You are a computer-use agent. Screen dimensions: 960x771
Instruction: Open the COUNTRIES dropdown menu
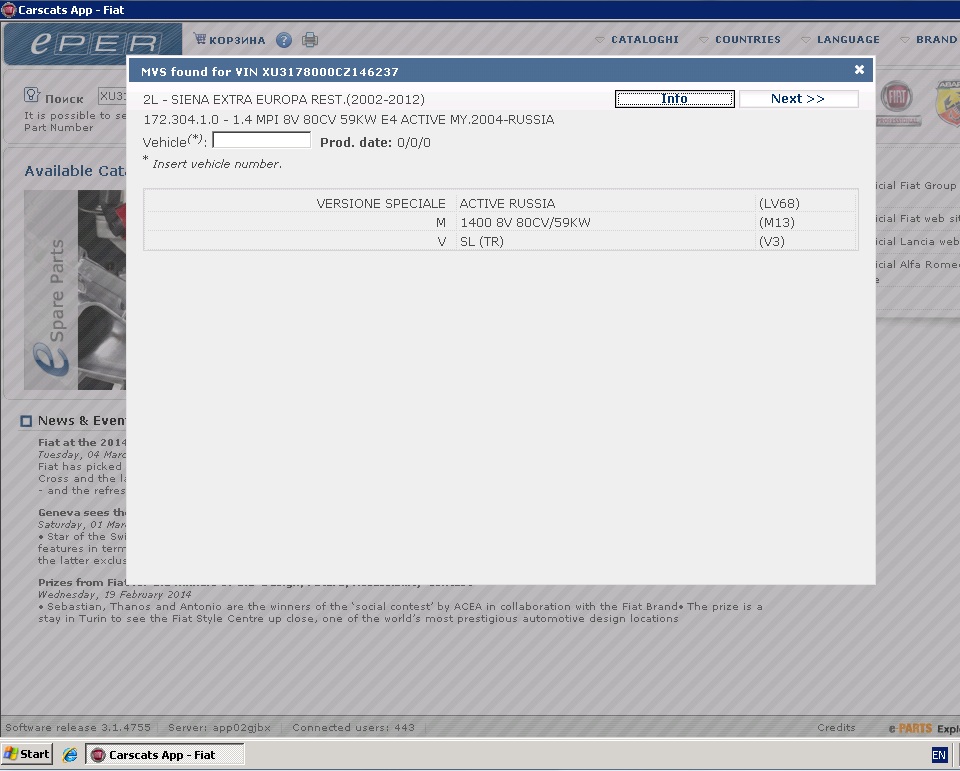point(740,40)
